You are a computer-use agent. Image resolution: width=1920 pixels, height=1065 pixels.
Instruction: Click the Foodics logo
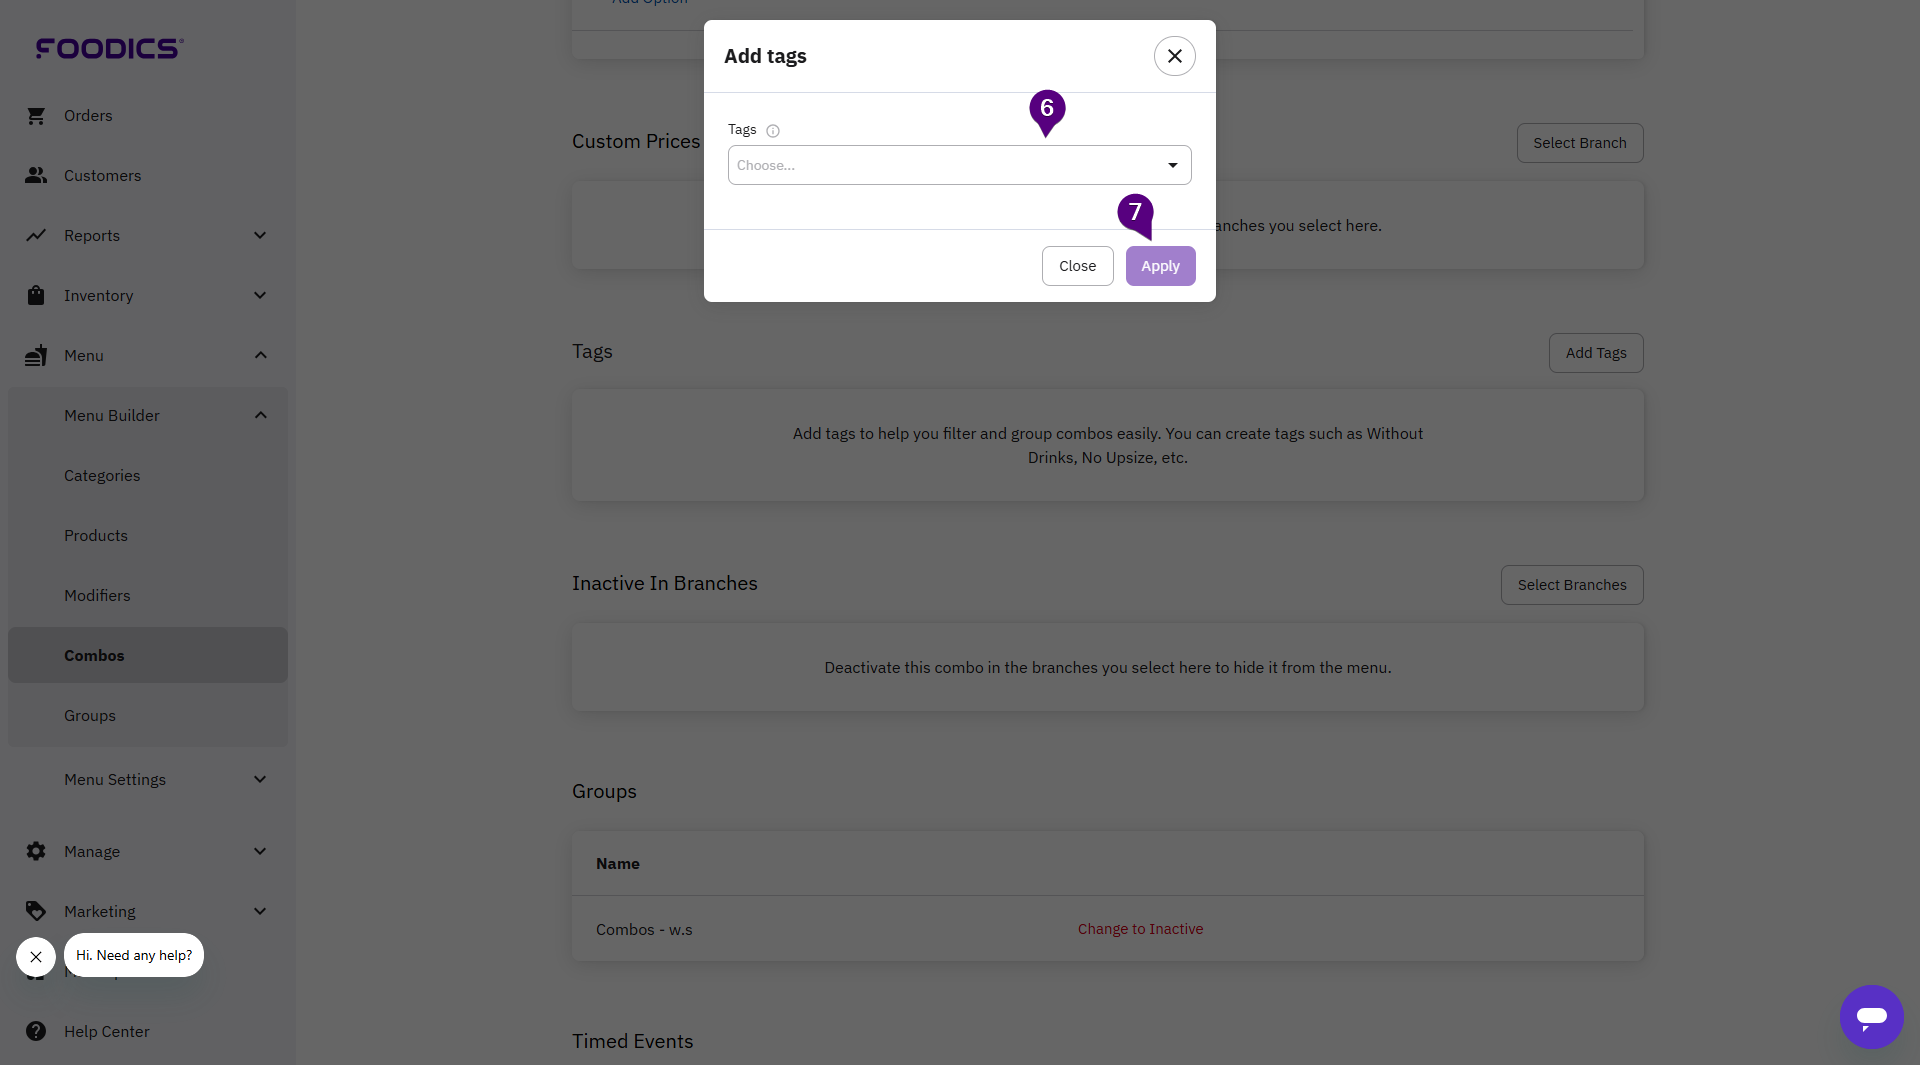tap(109, 48)
